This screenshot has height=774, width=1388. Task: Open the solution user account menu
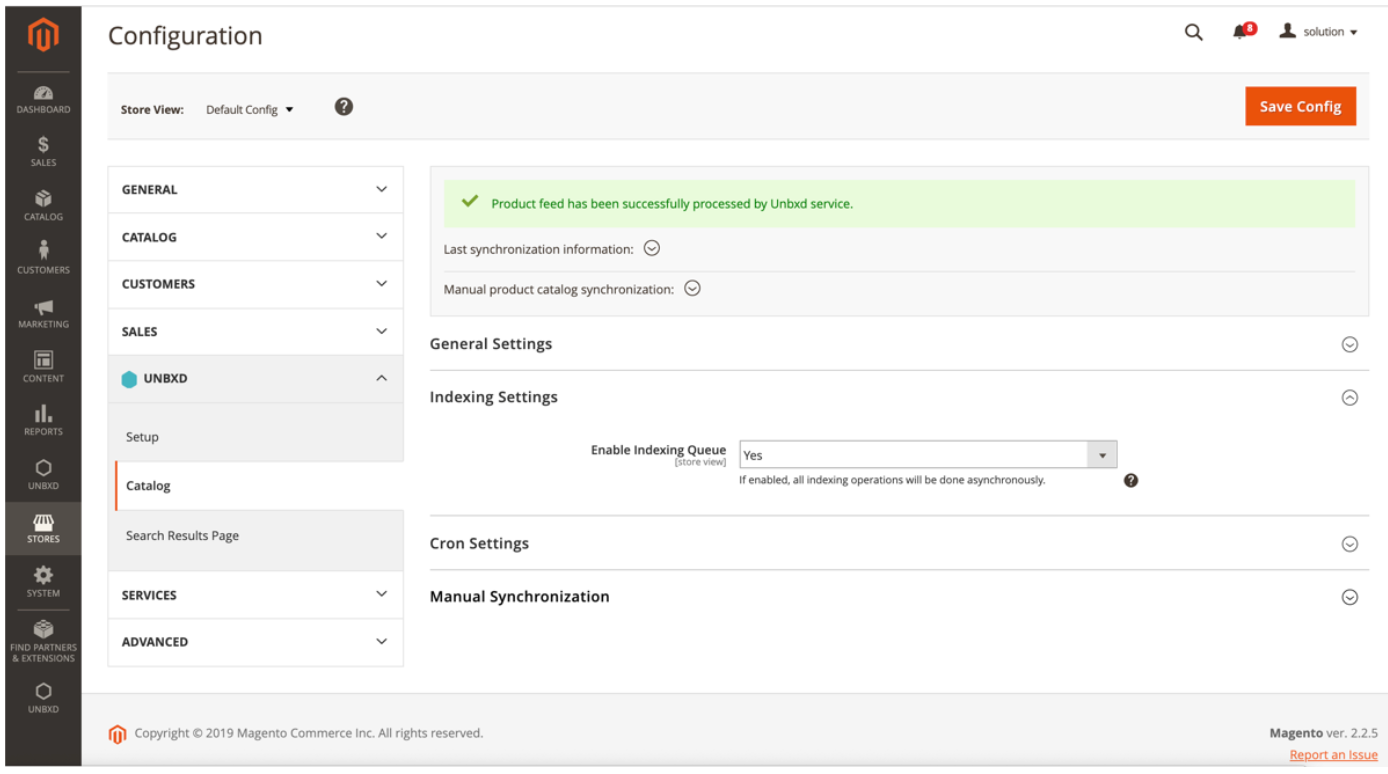point(1318,32)
